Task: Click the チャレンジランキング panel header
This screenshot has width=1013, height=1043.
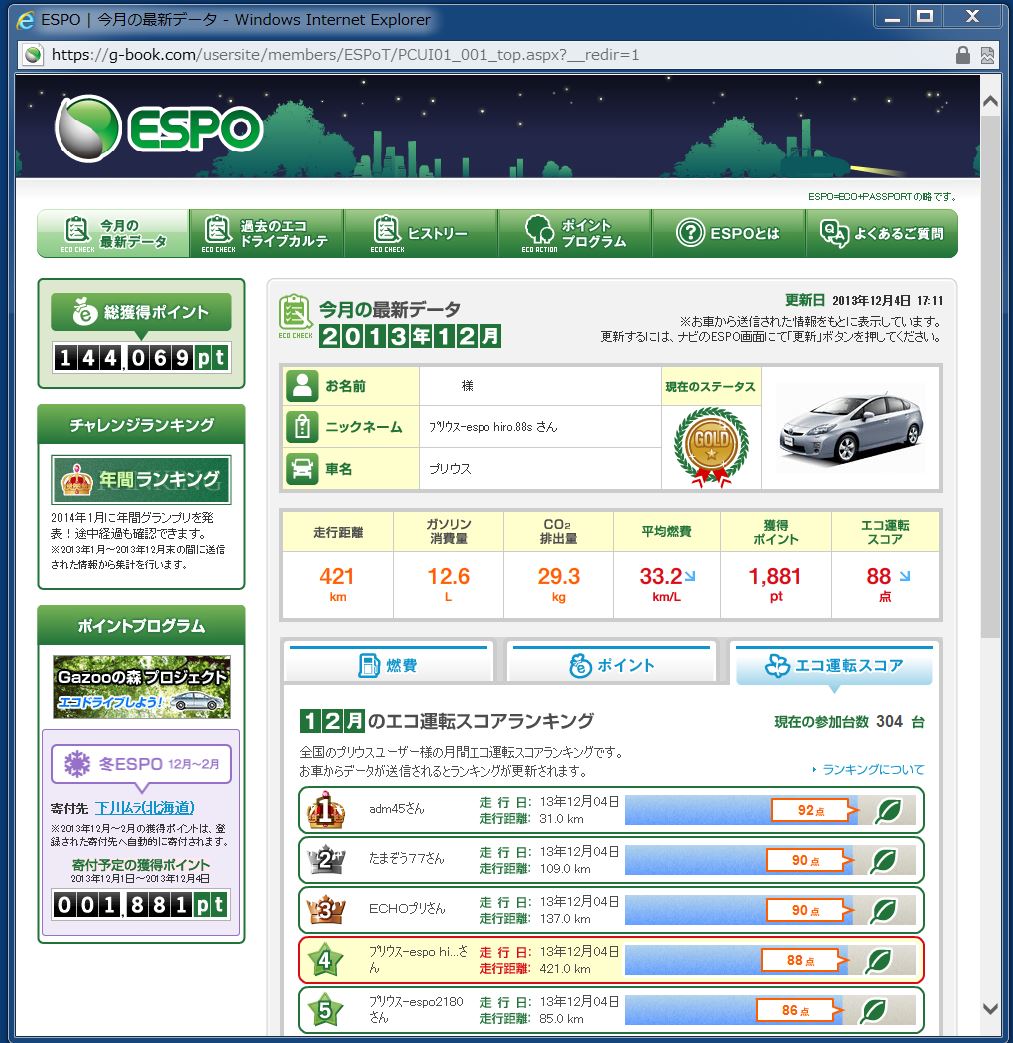Action: click(141, 424)
